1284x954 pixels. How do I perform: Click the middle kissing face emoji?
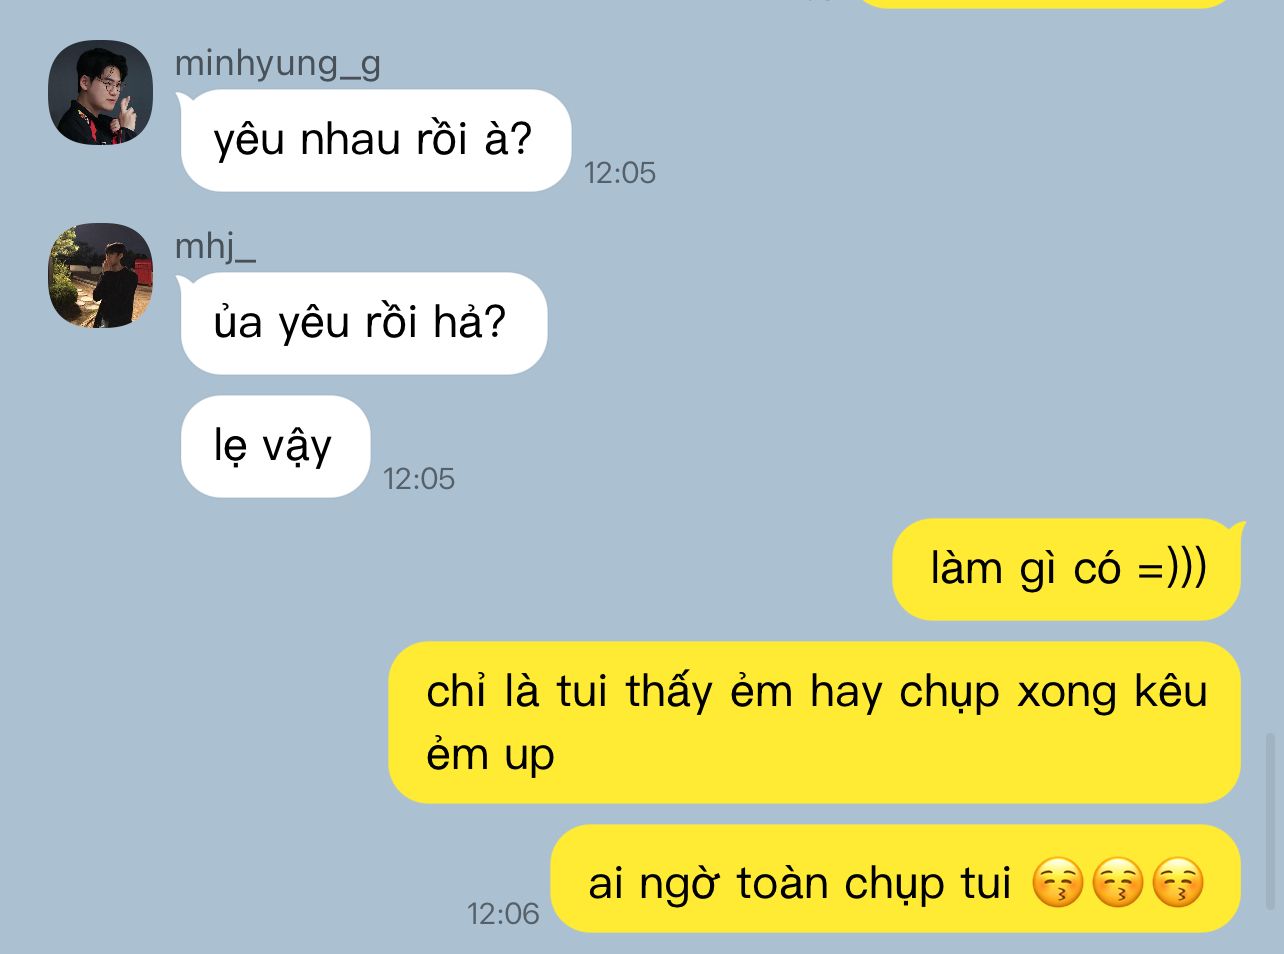1118,883
